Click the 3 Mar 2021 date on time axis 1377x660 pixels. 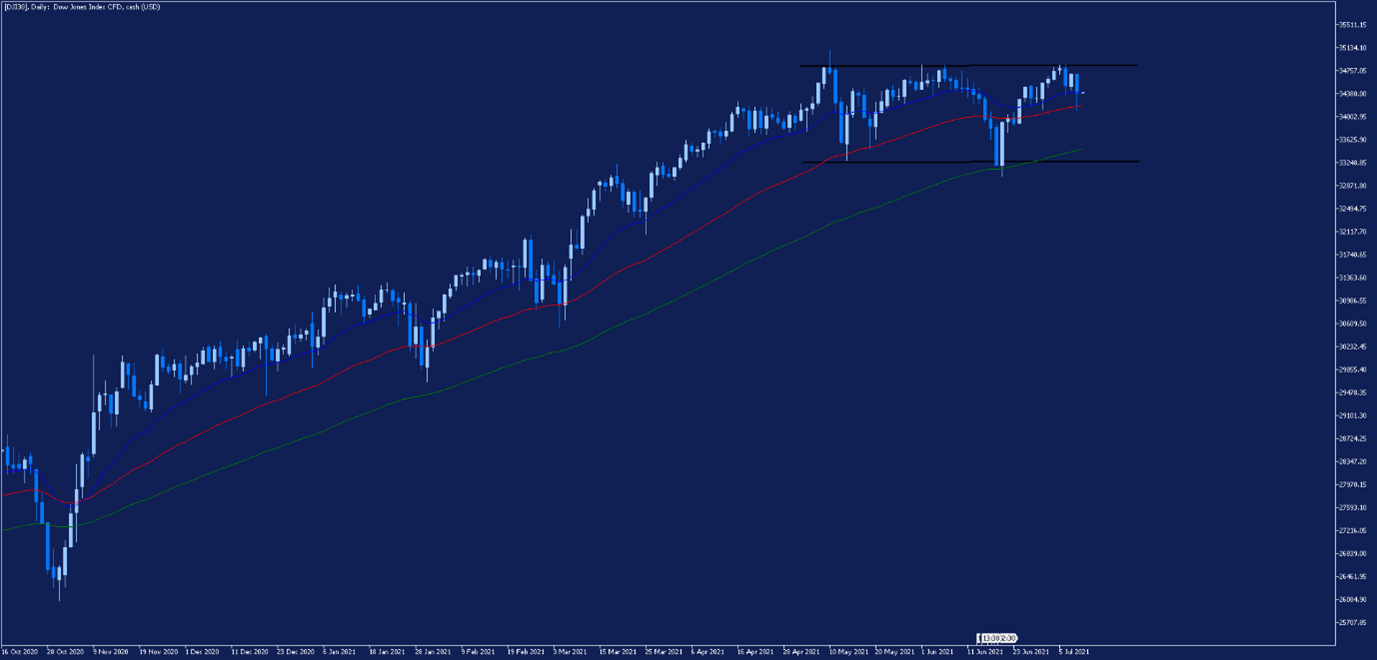[x=572, y=650]
